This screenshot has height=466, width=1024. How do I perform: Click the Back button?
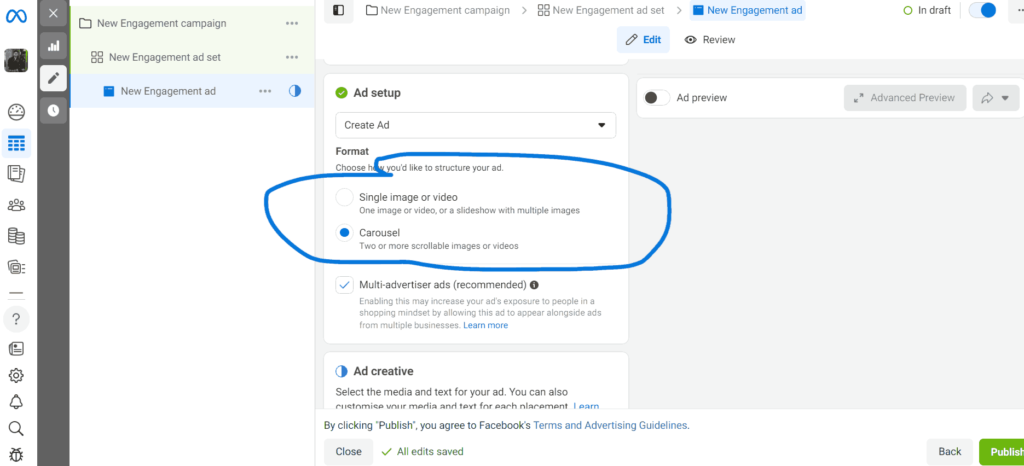tap(949, 452)
